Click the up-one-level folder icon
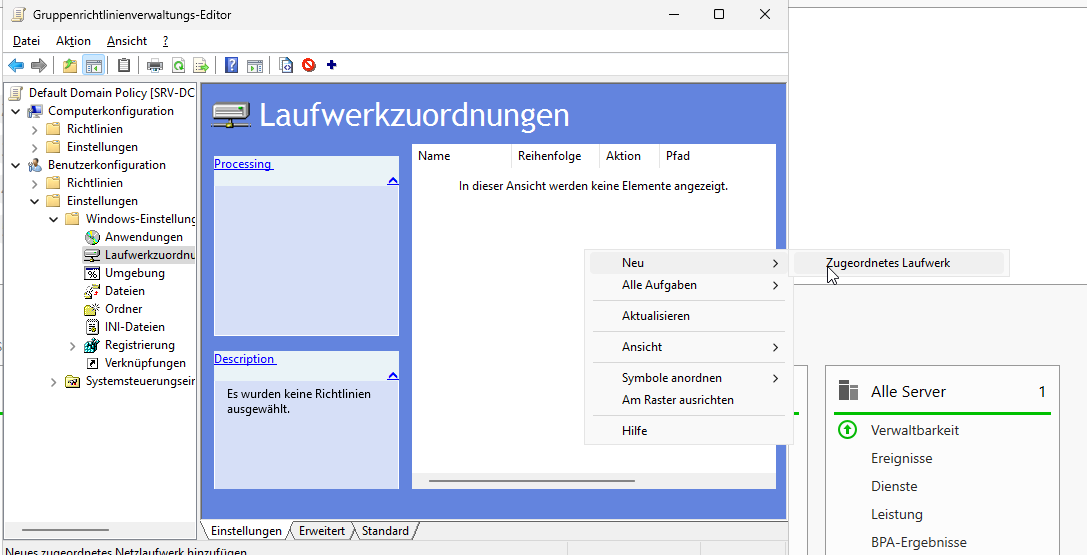Viewport: 1087px width, 555px height. pyautogui.click(x=69, y=66)
